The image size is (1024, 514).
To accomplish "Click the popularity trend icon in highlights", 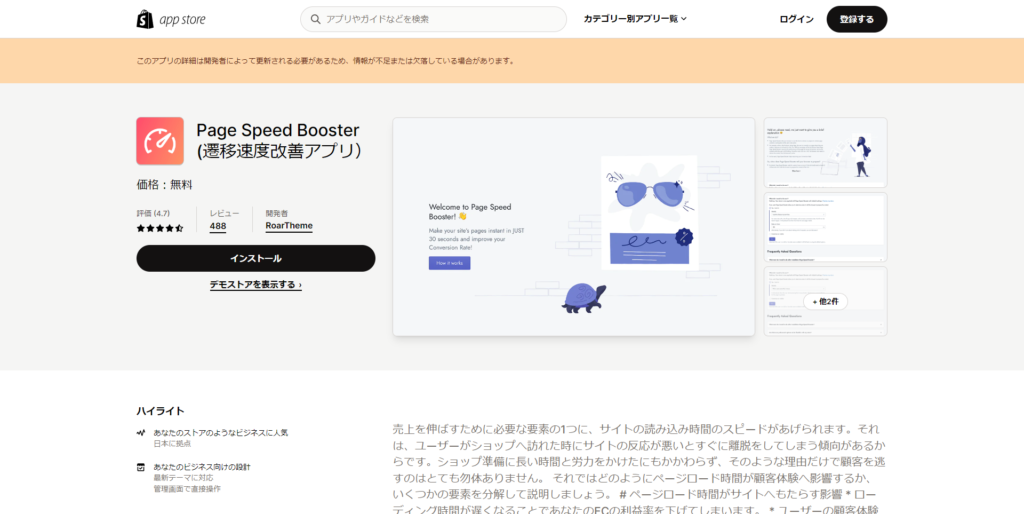I will (x=140, y=432).
